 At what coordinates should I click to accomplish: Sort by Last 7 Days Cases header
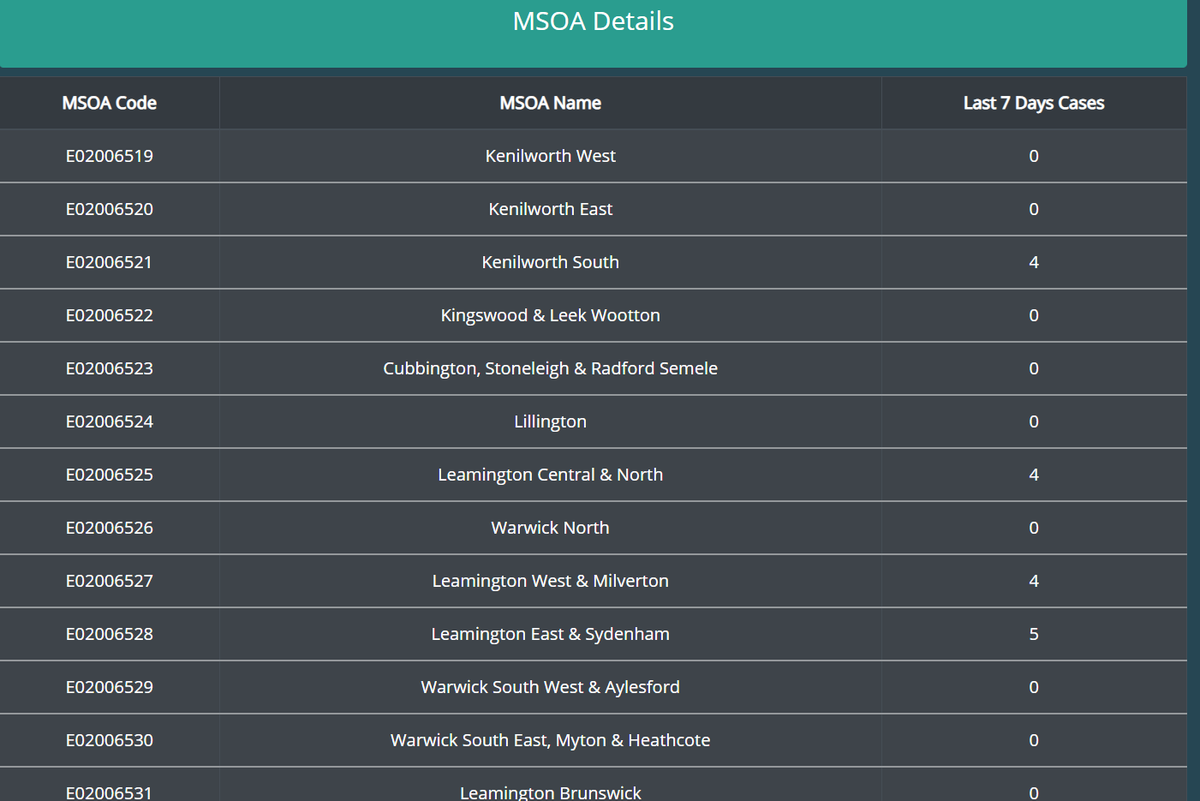point(1034,102)
